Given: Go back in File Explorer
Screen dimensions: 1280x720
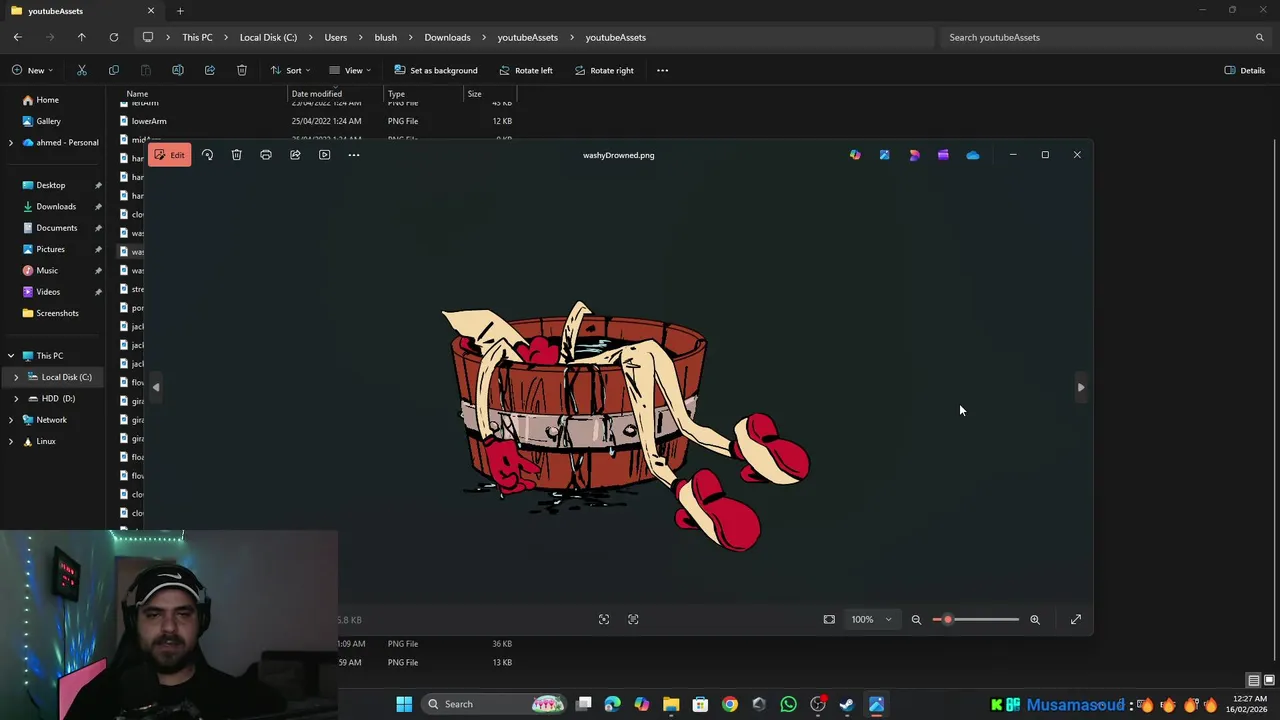Looking at the screenshot, I should 18,37.
